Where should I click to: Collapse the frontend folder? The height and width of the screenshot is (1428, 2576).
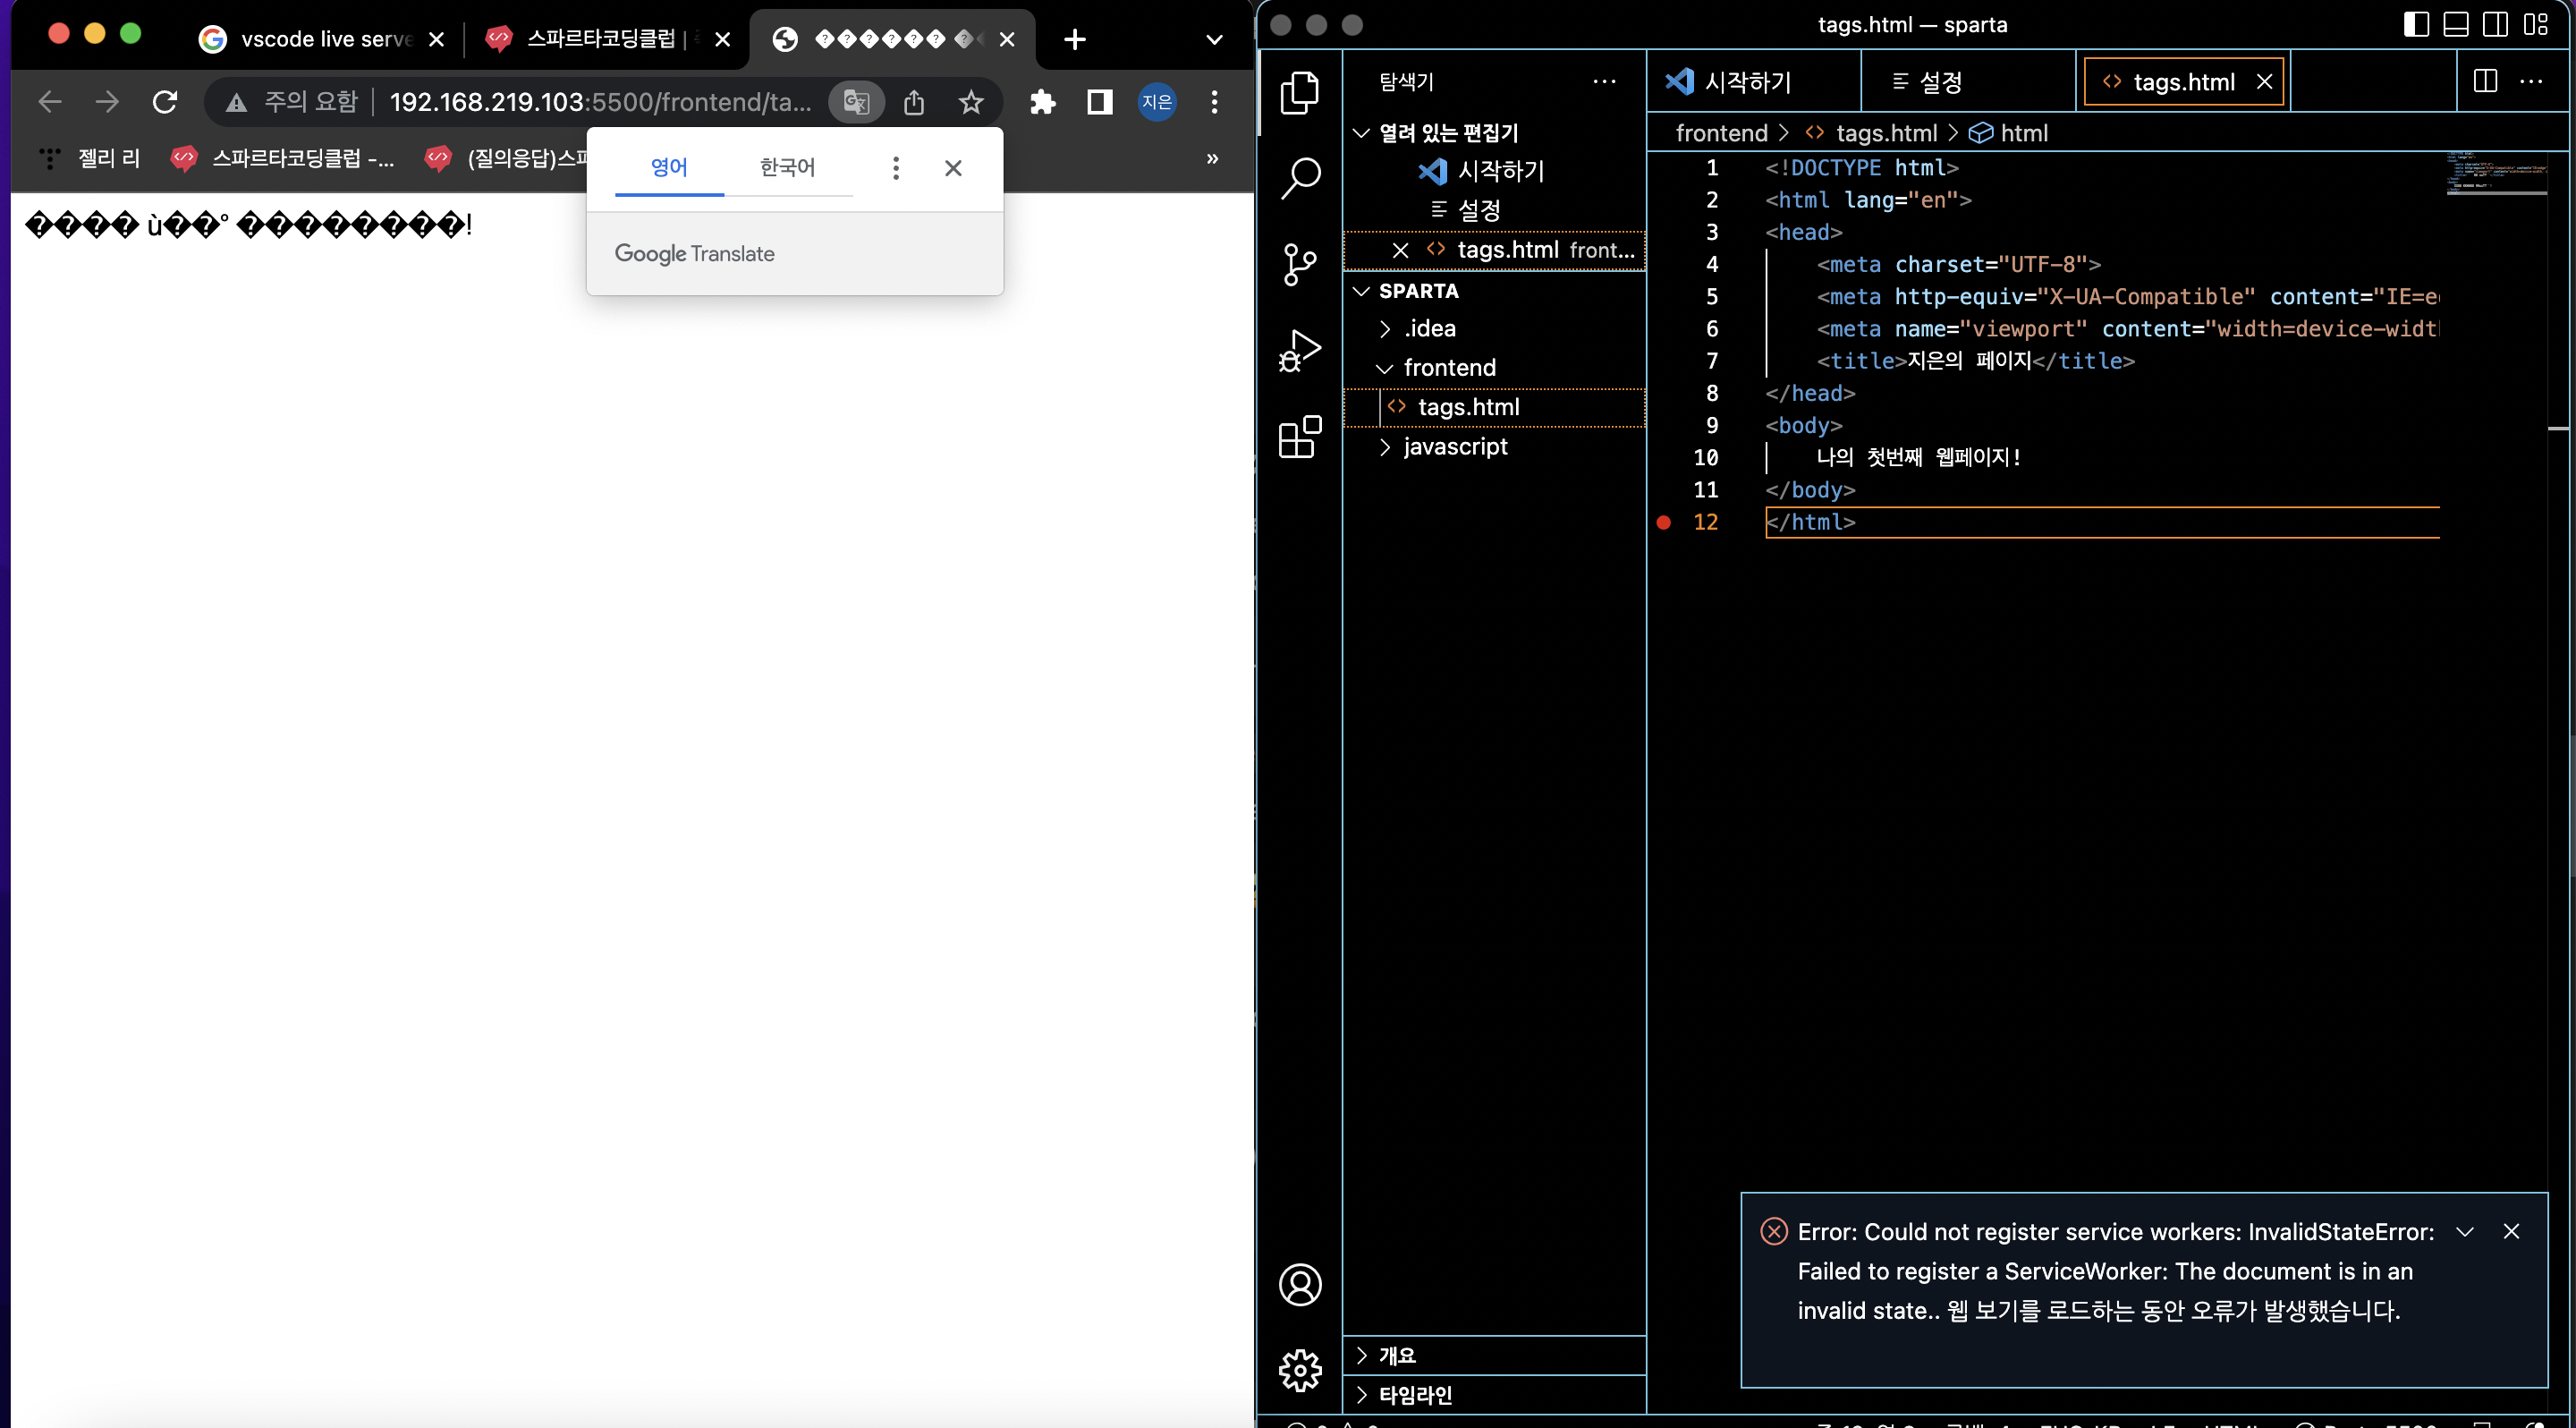(x=1494, y=368)
